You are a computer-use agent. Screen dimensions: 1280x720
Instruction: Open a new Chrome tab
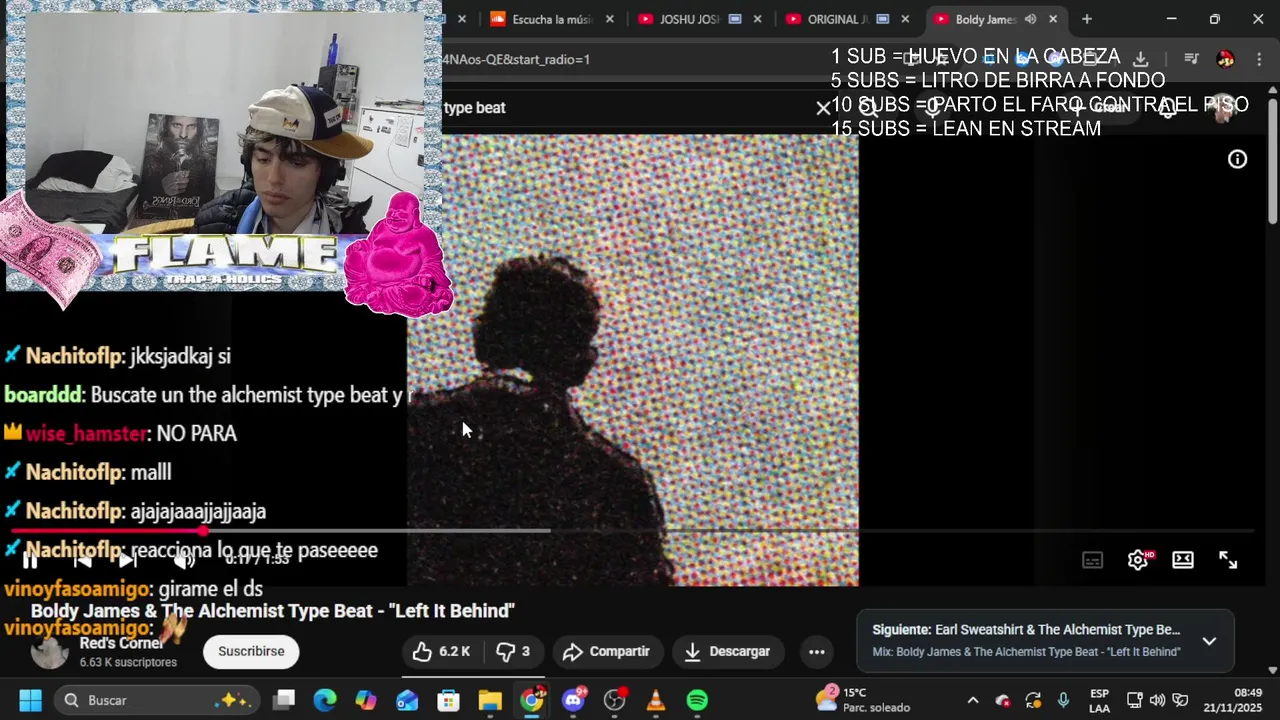pos(1086,19)
